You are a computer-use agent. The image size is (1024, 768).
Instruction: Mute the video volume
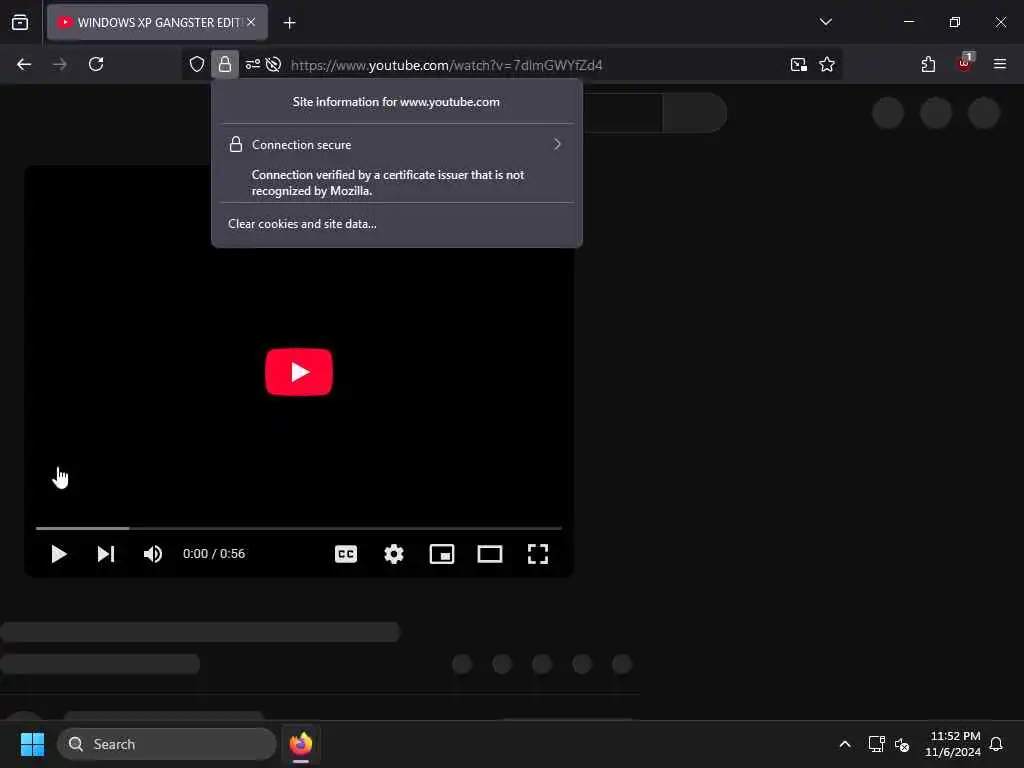pyautogui.click(x=153, y=554)
